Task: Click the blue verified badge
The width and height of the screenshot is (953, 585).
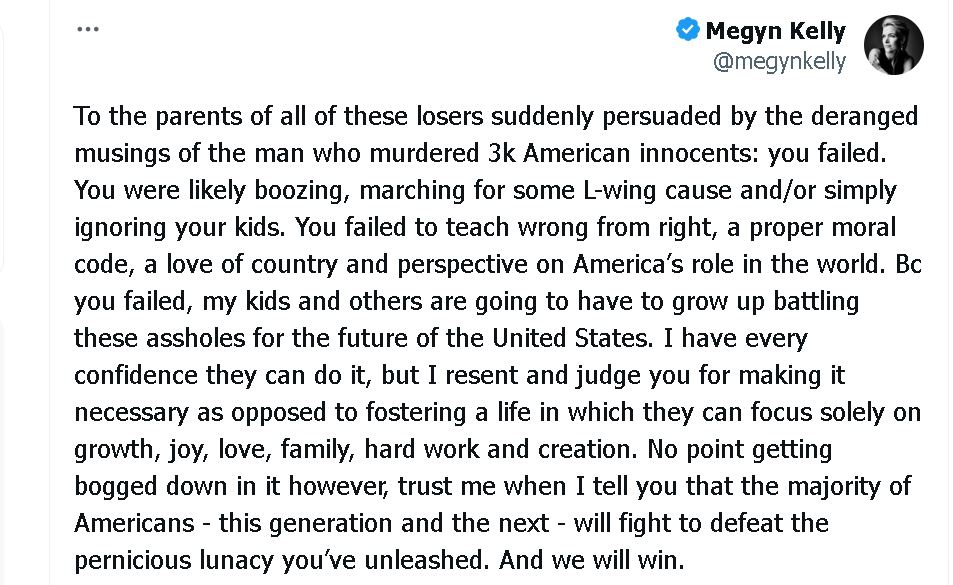Action: (x=688, y=30)
